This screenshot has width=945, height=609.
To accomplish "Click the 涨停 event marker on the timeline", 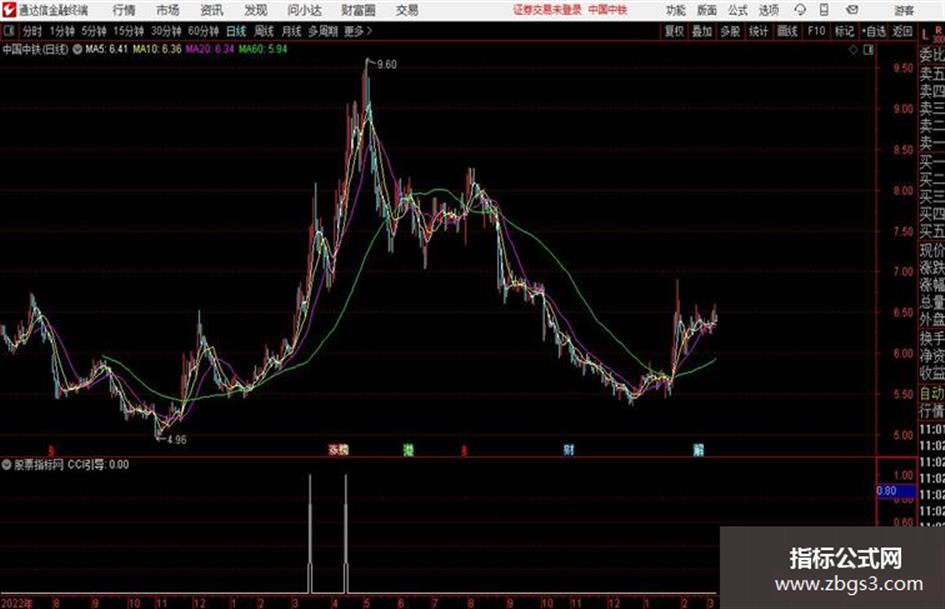I will coord(339,450).
